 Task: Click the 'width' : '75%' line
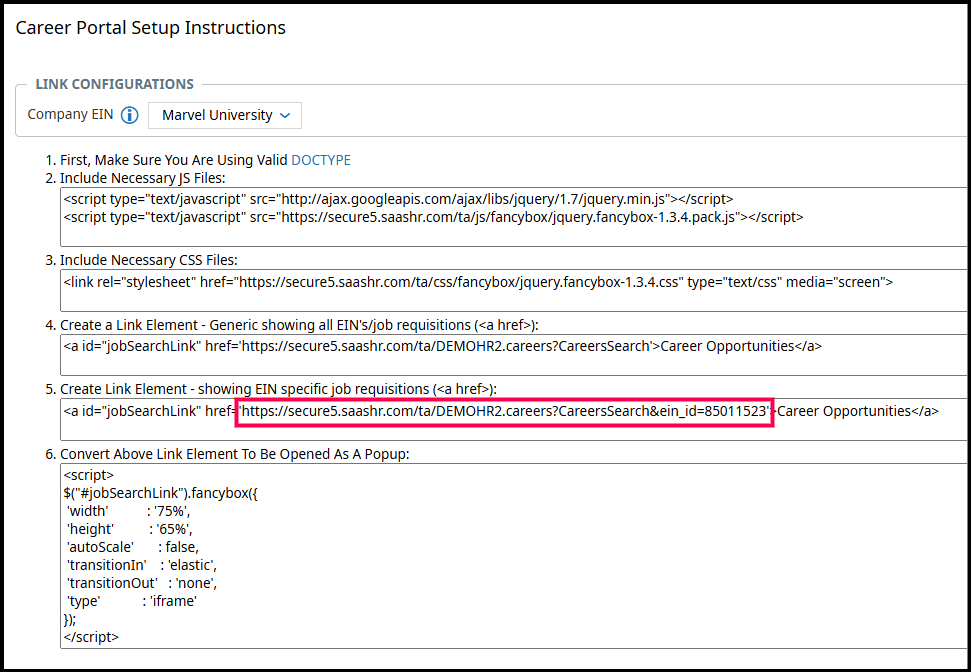128,511
